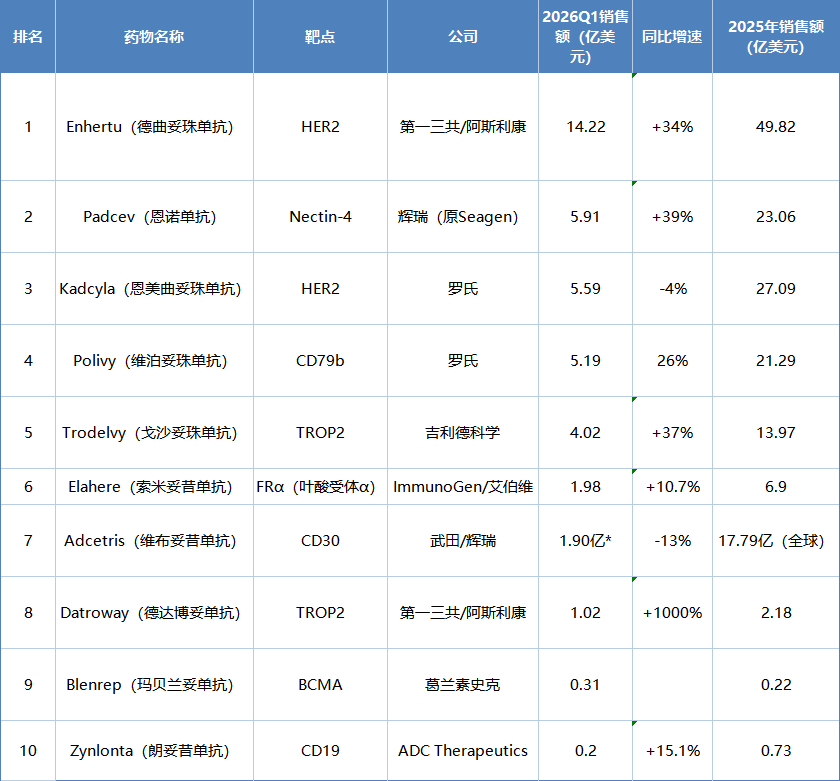Click the 武田/辉瑞 company cell

[x=463, y=540]
